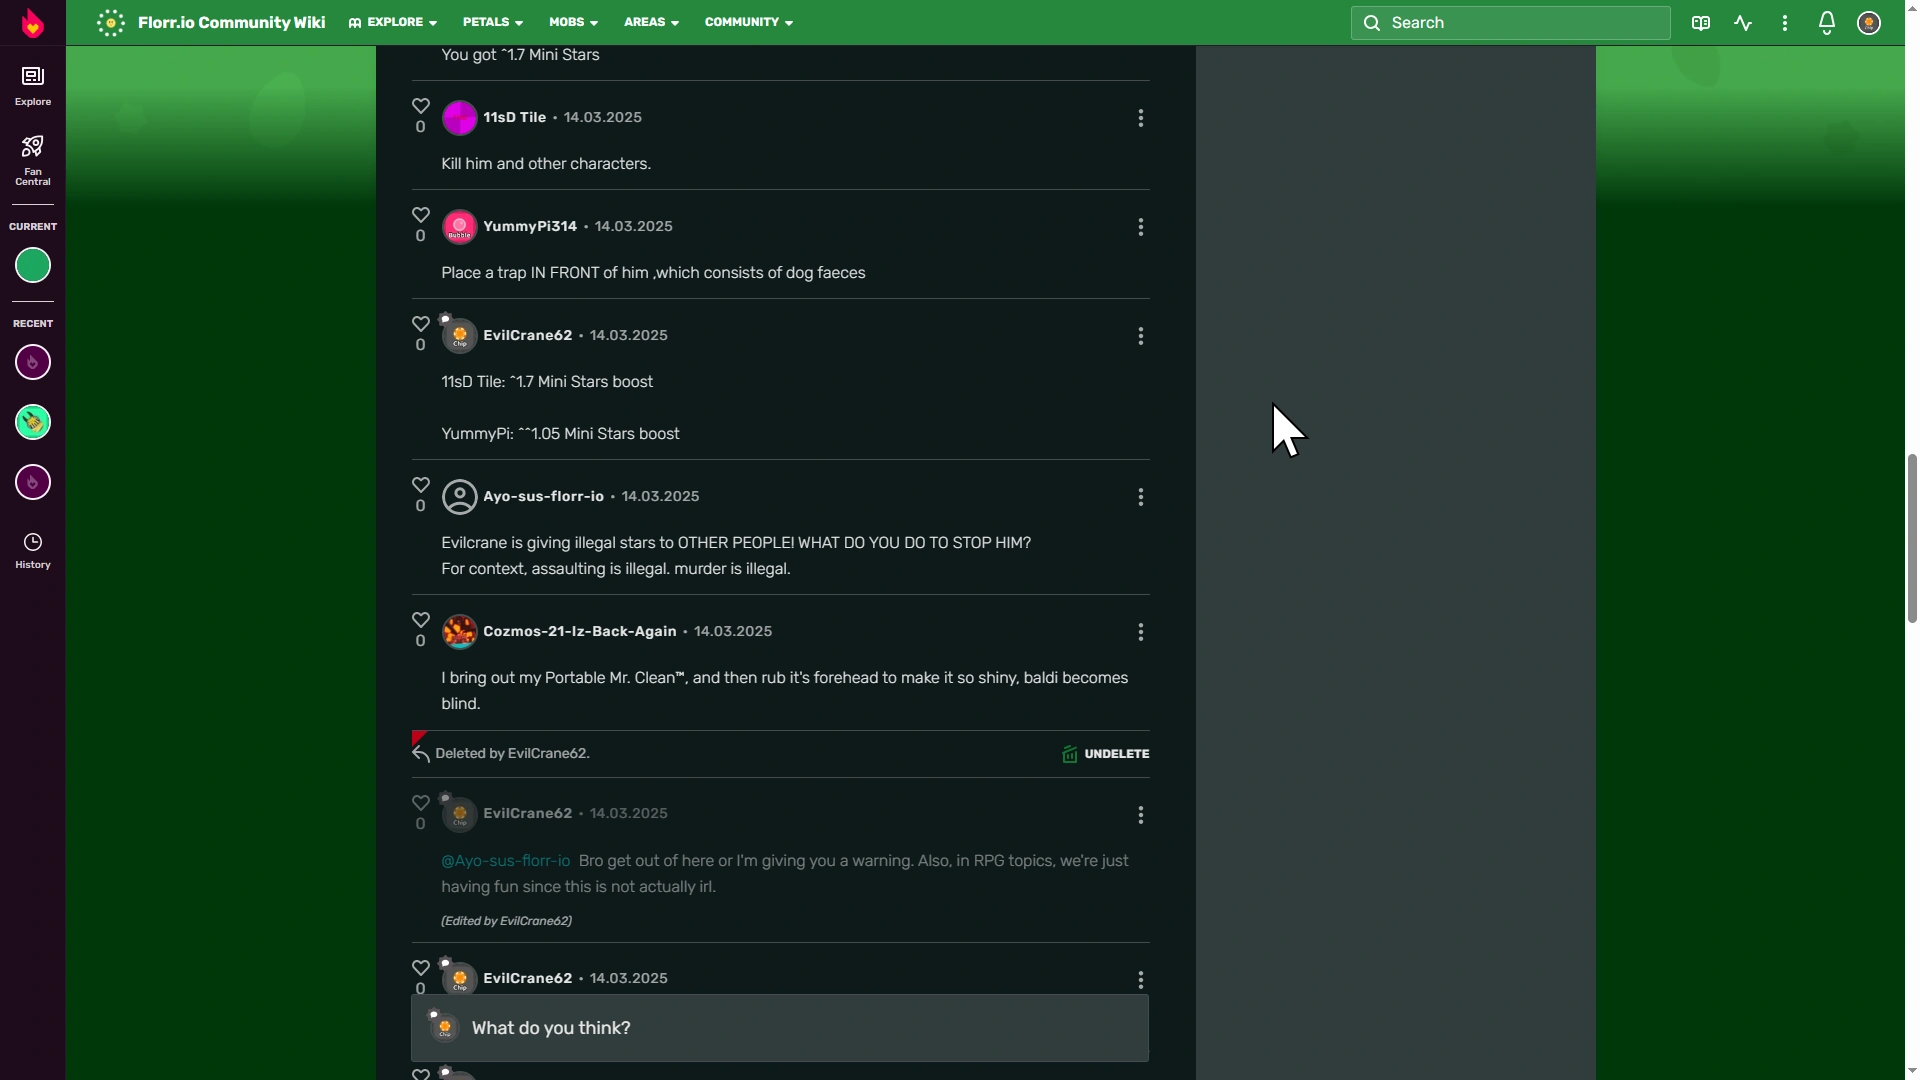This screenshot has height=1080, width=1920.
Task: Expand the Community dropdown menu
Action: (x=748, y=22)
